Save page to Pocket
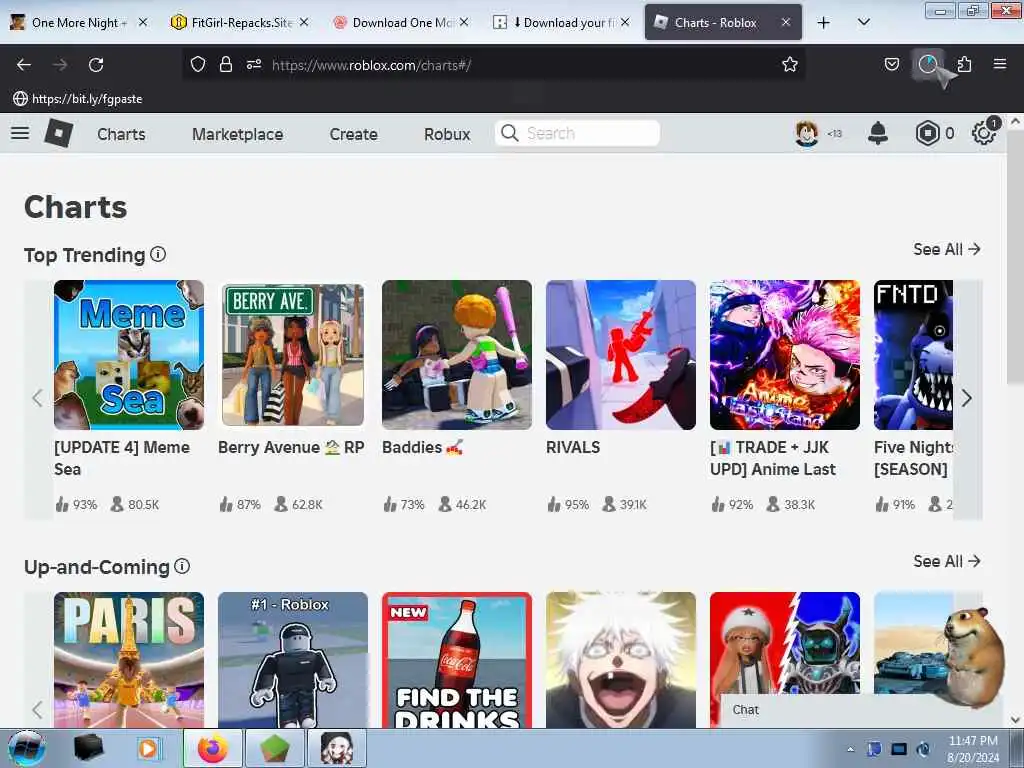Viewport: 1024px width, 768px height. tap(891, 64)
